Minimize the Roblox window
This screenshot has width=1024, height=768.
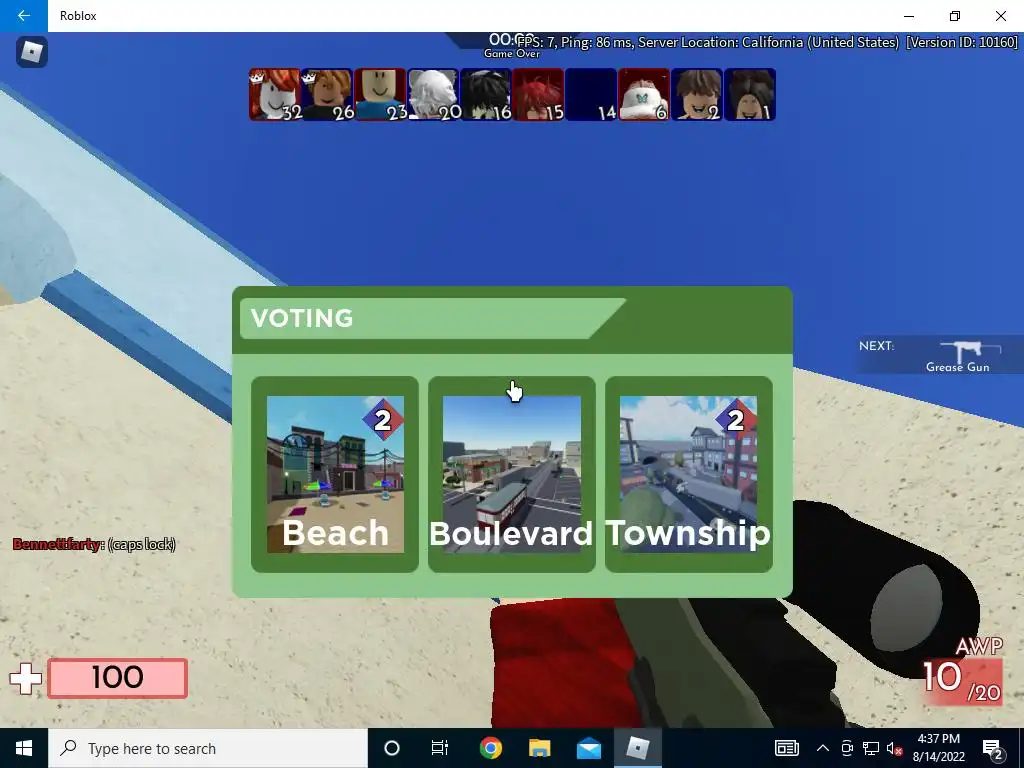[x=909, y=16]
